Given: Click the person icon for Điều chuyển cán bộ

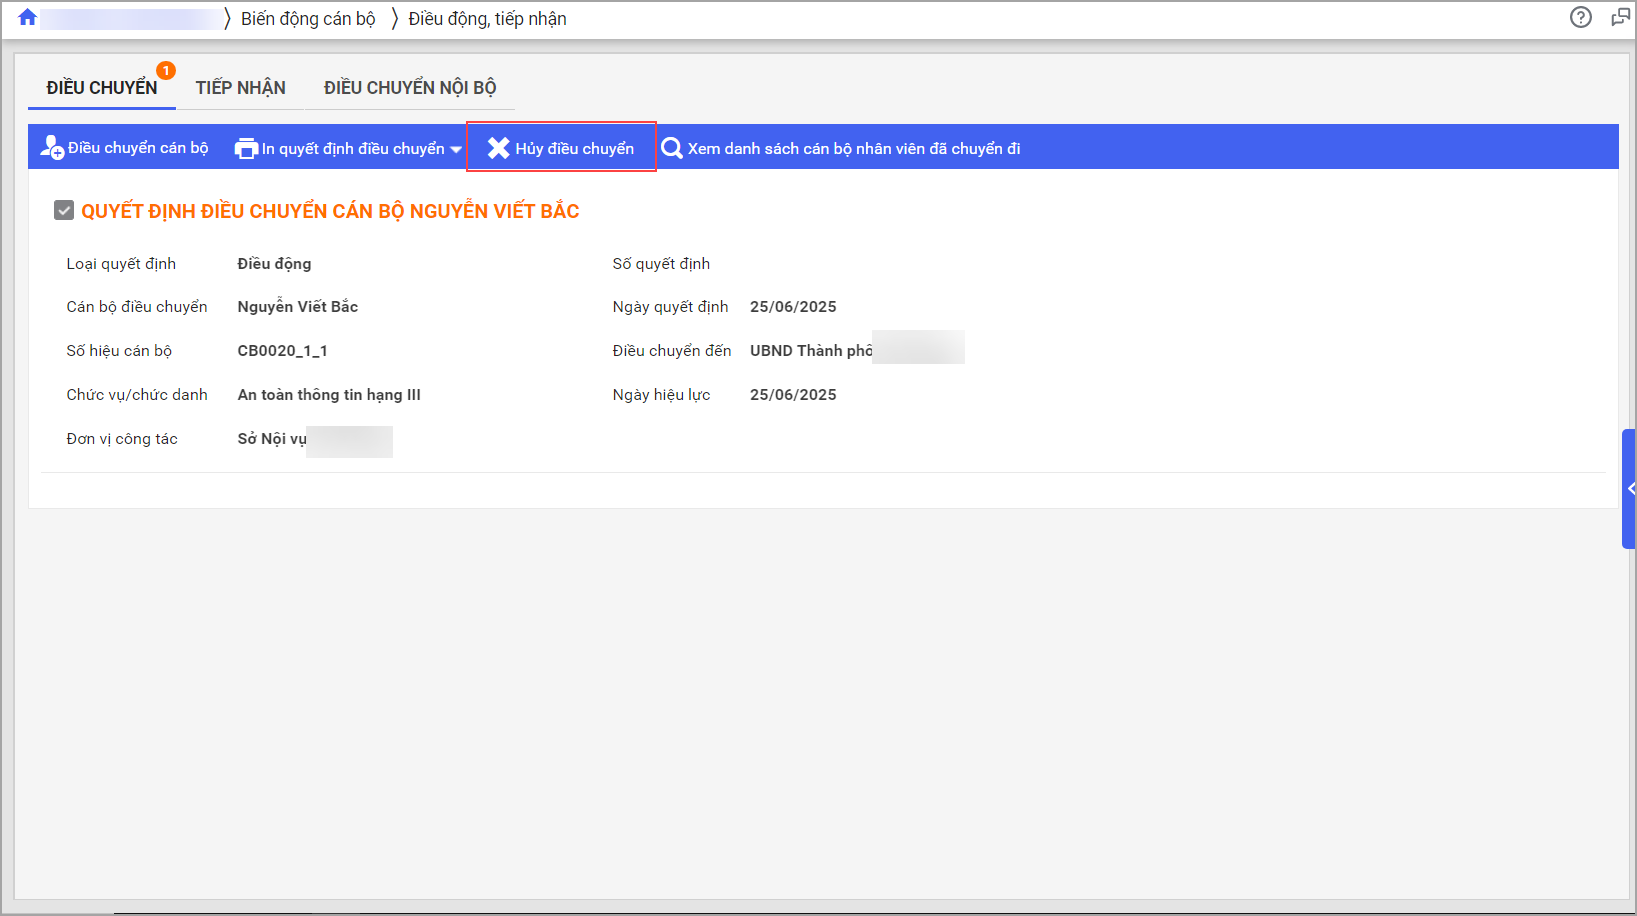Looking at the screenshot, I should click(x=51, y=148).
